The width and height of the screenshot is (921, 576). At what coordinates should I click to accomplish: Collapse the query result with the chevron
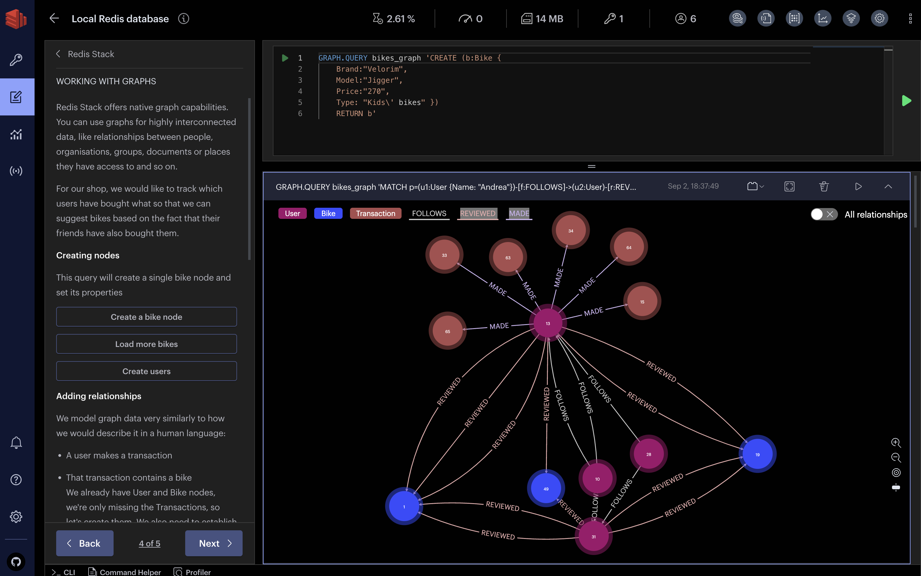[x=888, y=187]
